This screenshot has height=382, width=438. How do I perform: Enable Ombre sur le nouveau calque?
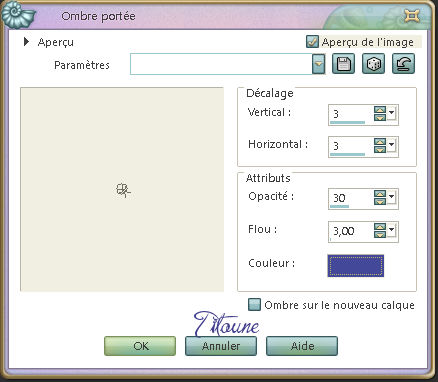pyautogui.click(x=254, y=305)
